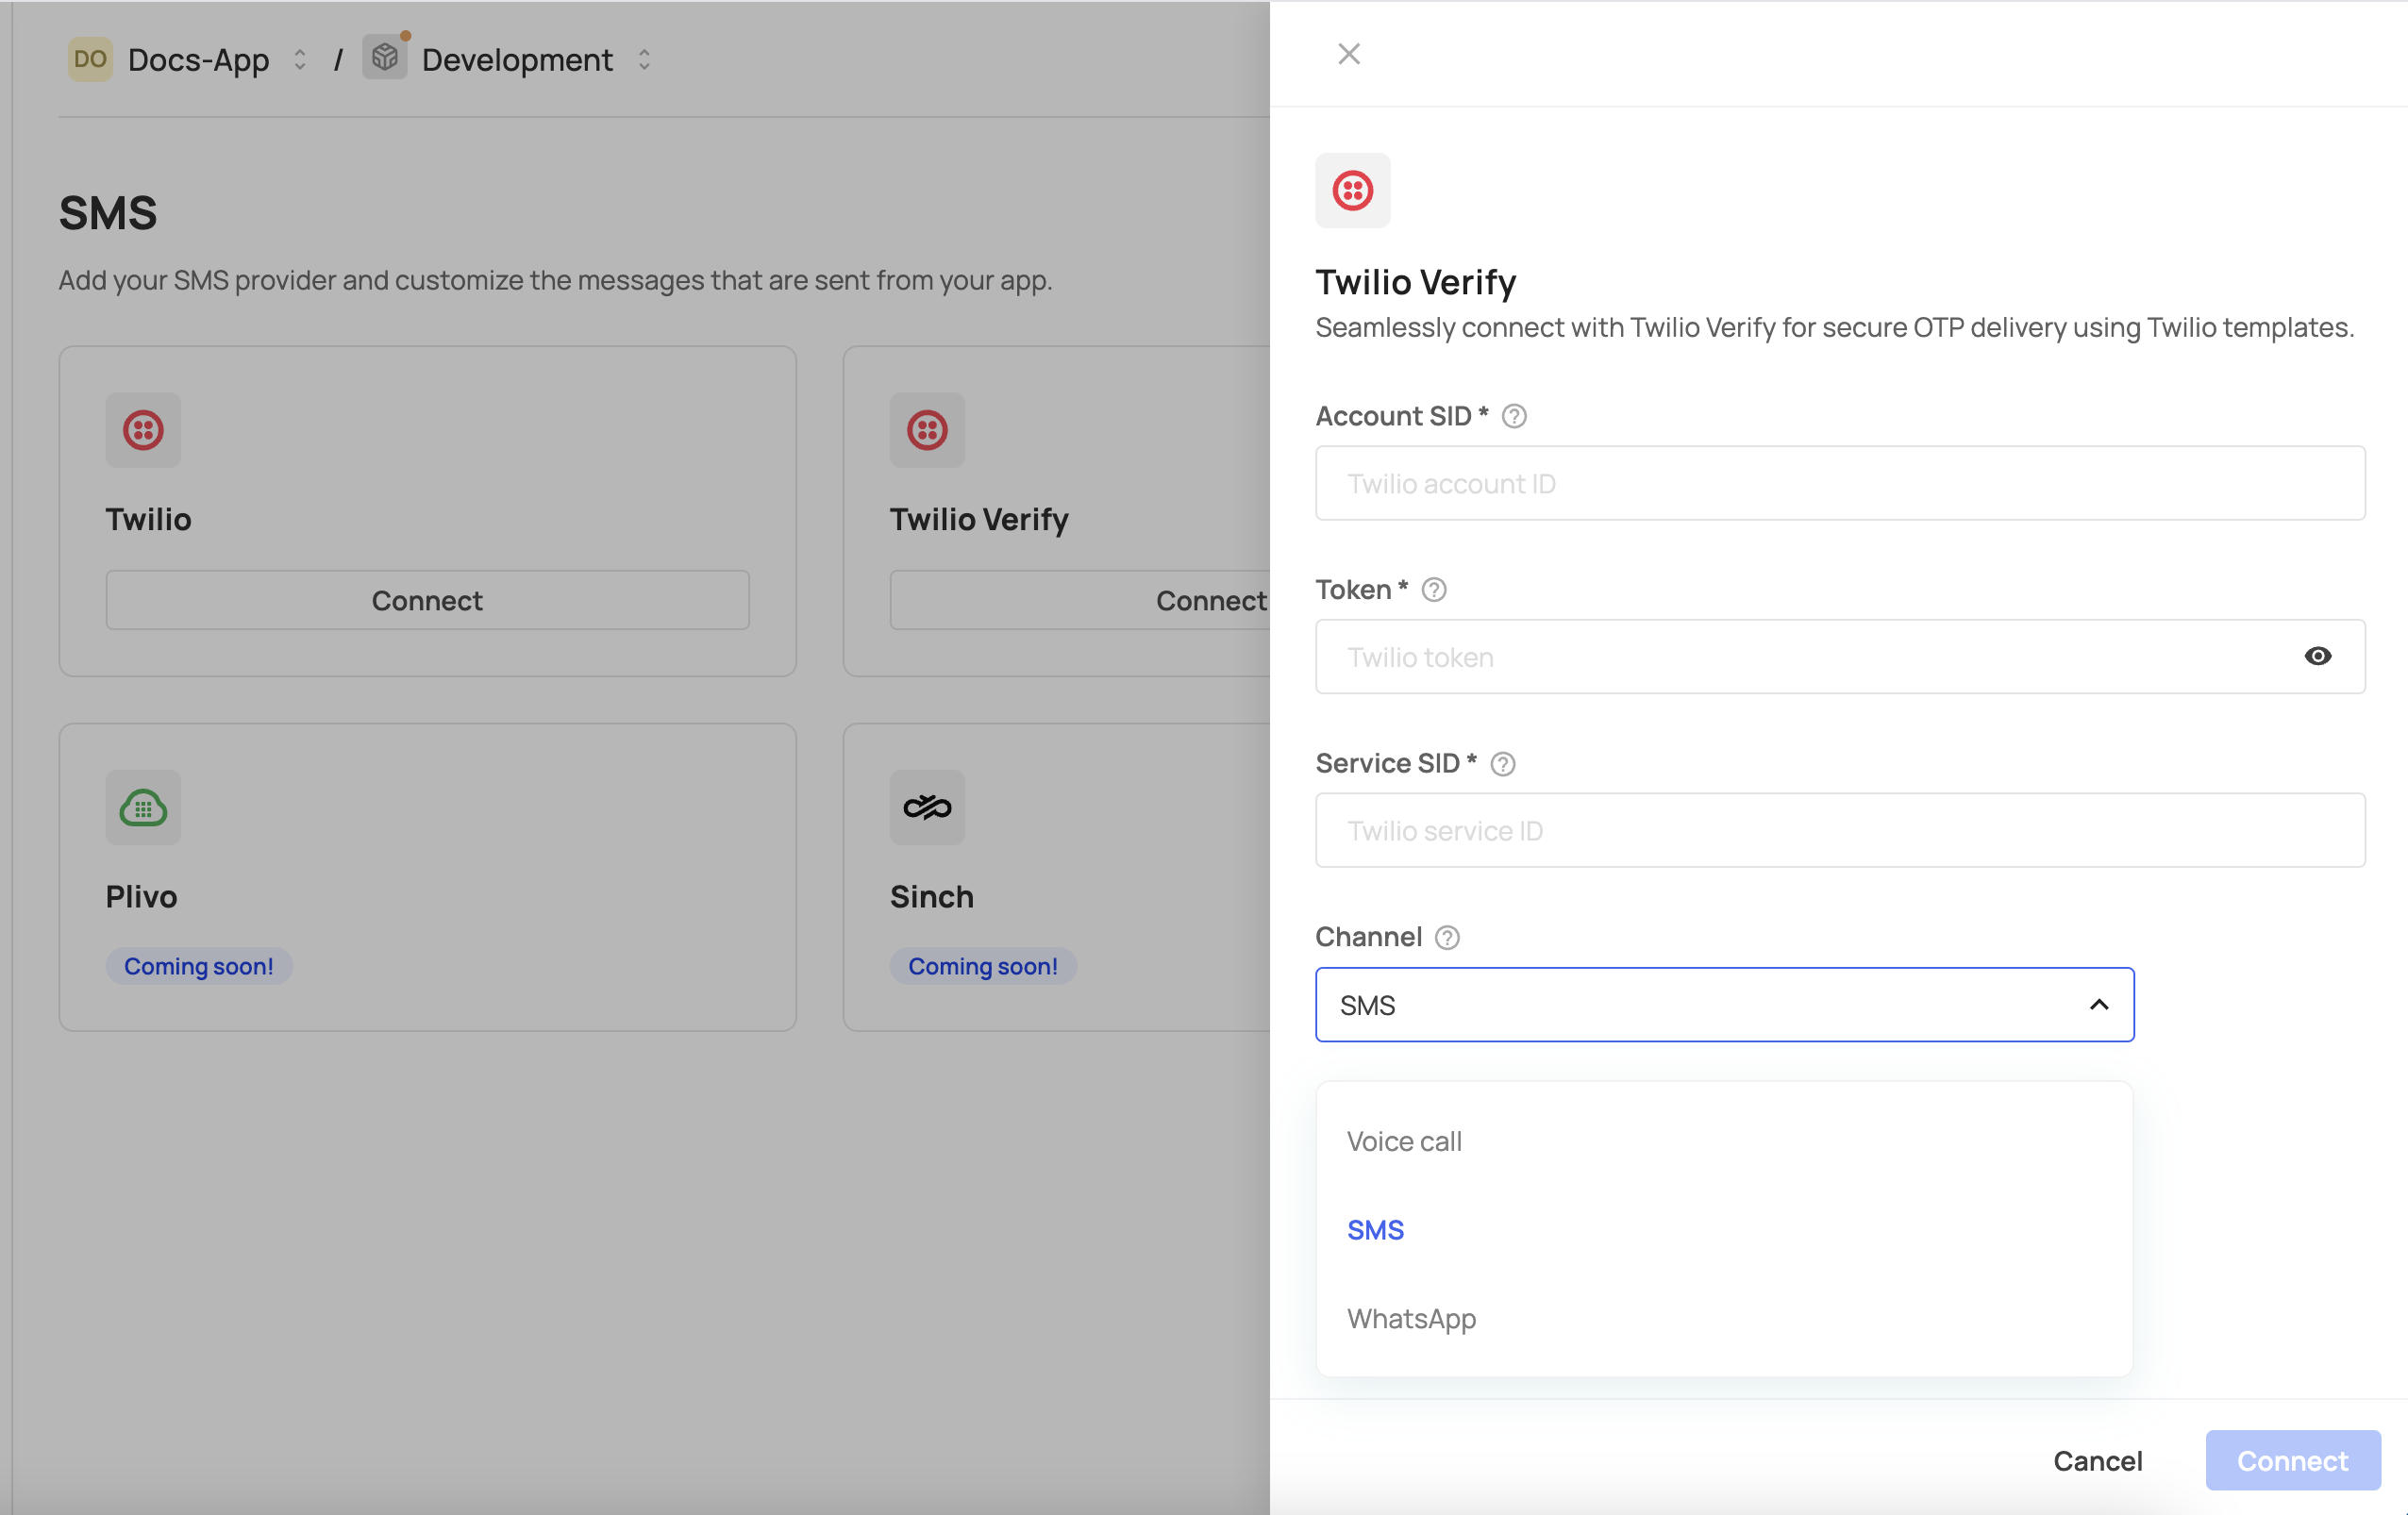
Task: Select Voice call from channel options
Action: 1403,1141
